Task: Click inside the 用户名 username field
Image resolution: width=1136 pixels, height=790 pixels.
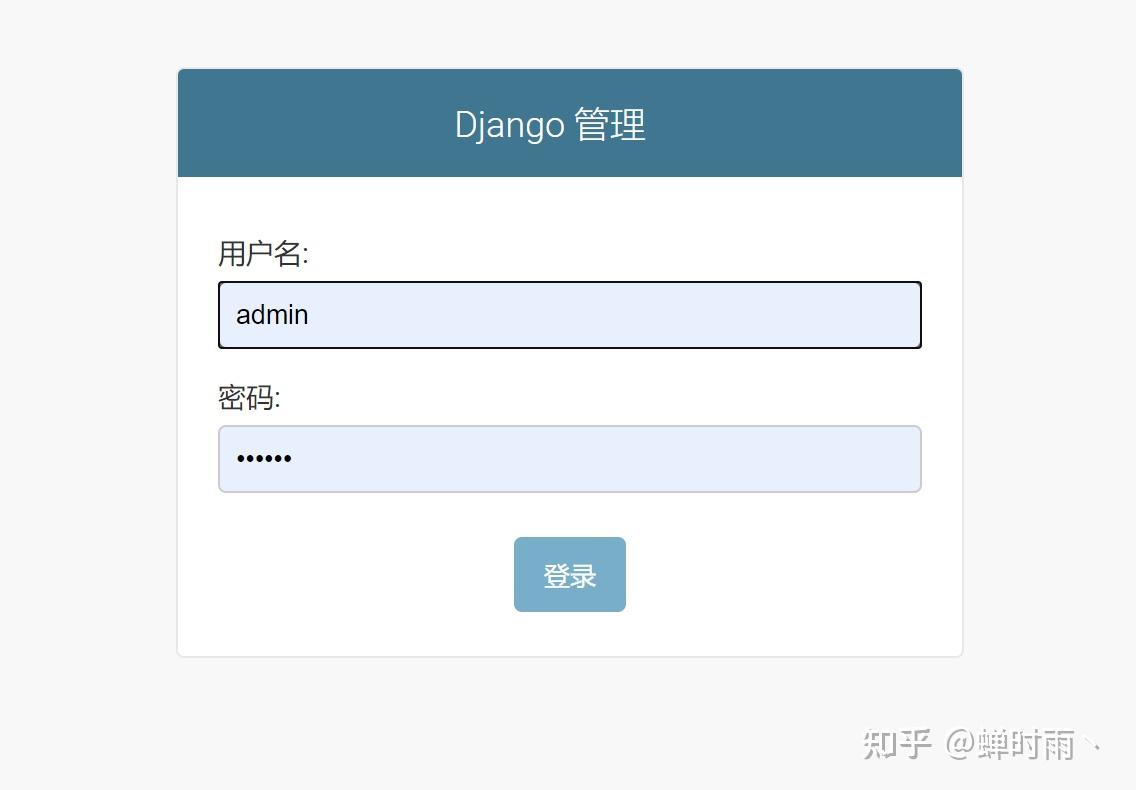Action: click(569, 314)
